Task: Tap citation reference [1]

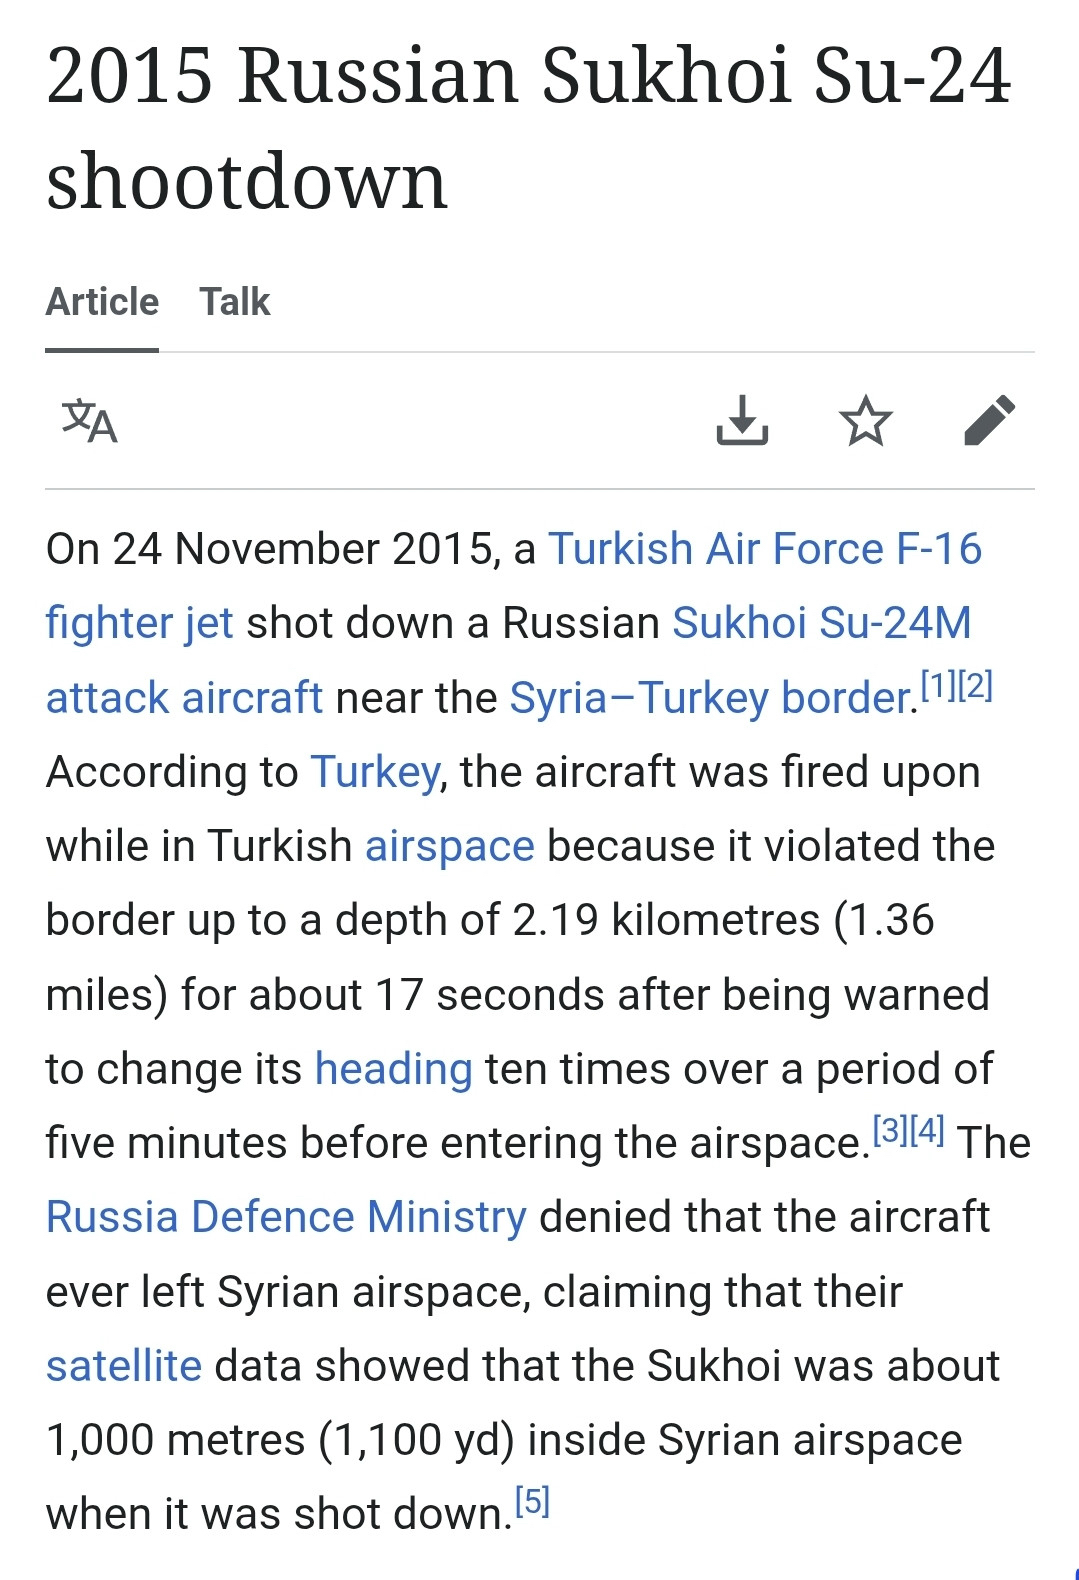Action: [938, 686]
